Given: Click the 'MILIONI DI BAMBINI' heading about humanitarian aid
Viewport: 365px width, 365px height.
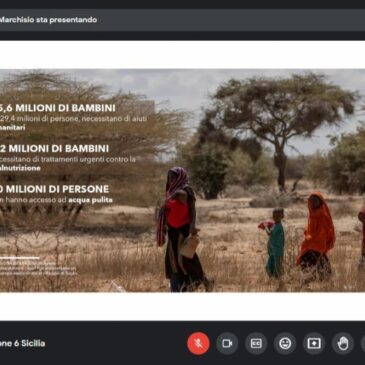Looking at the screenshot, I should coord(58,108).
